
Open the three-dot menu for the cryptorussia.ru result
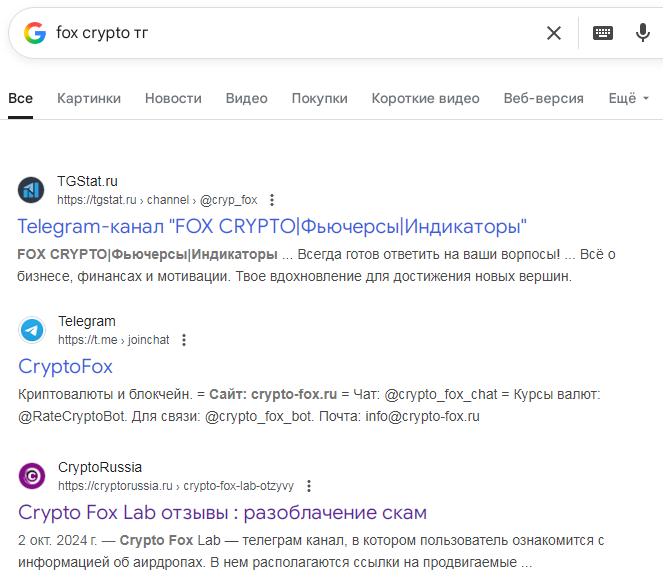(309, 486)
